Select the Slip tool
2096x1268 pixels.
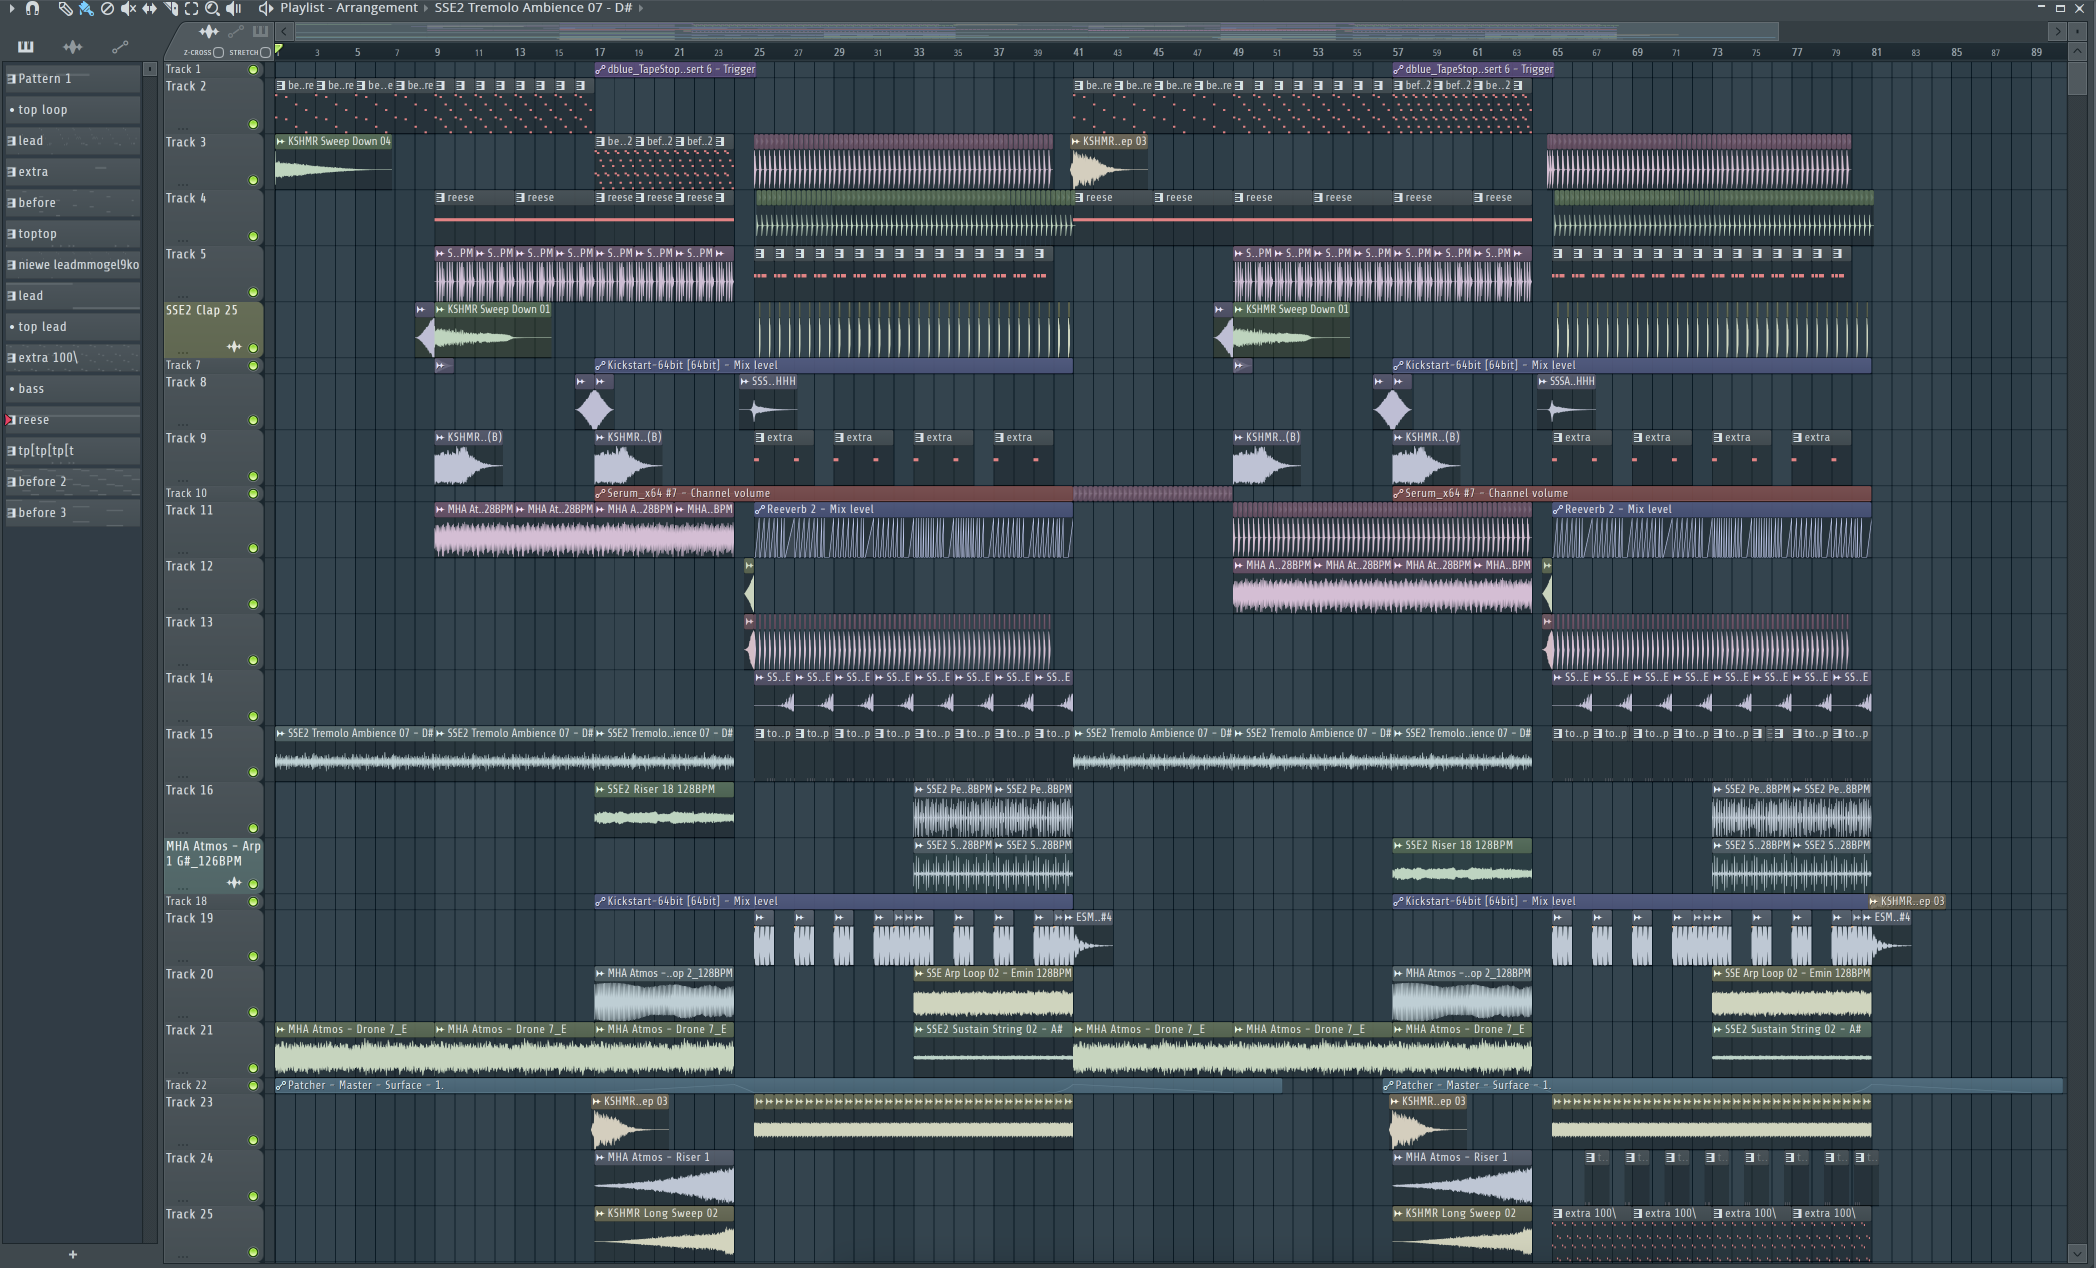click(149, 8)
